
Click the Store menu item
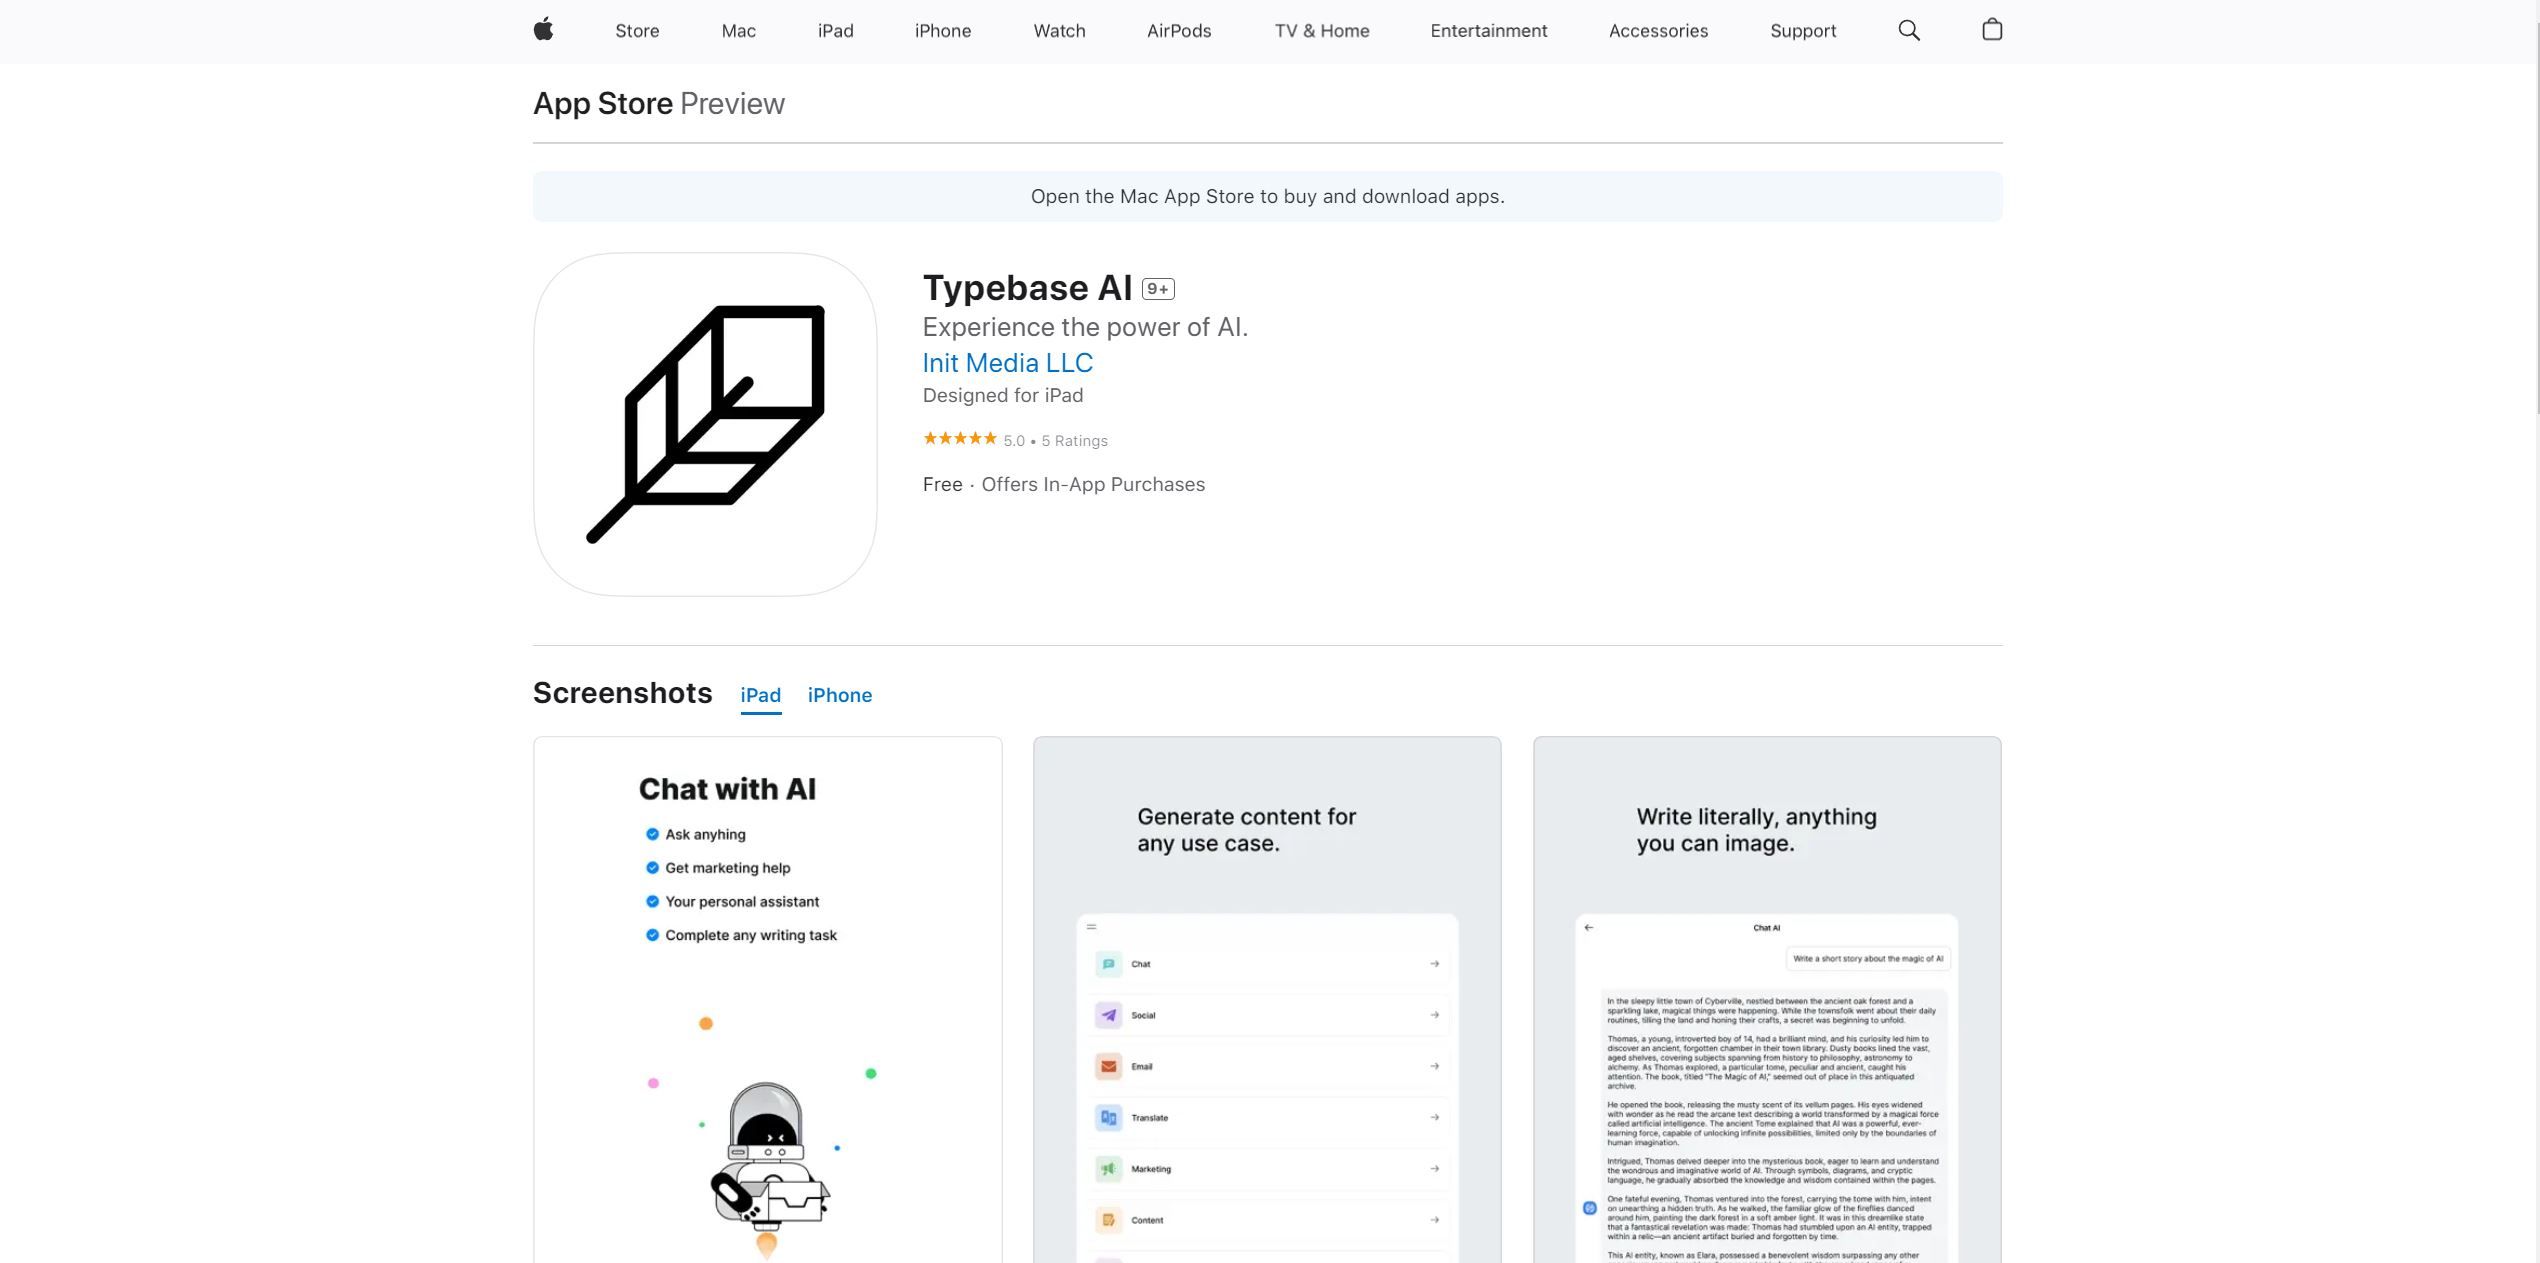coord(637,31)
